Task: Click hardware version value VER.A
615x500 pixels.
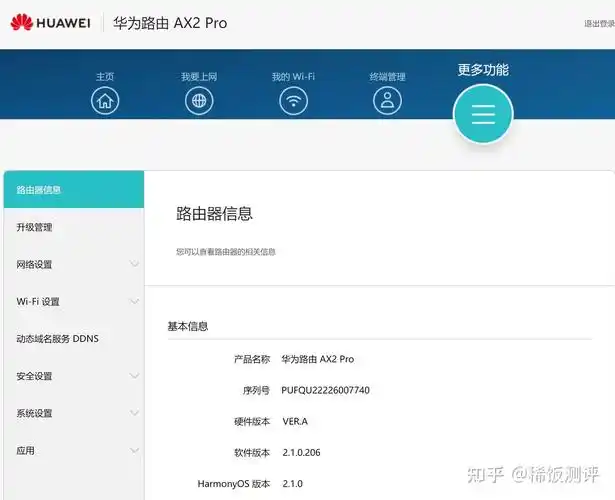Action: 295,422
